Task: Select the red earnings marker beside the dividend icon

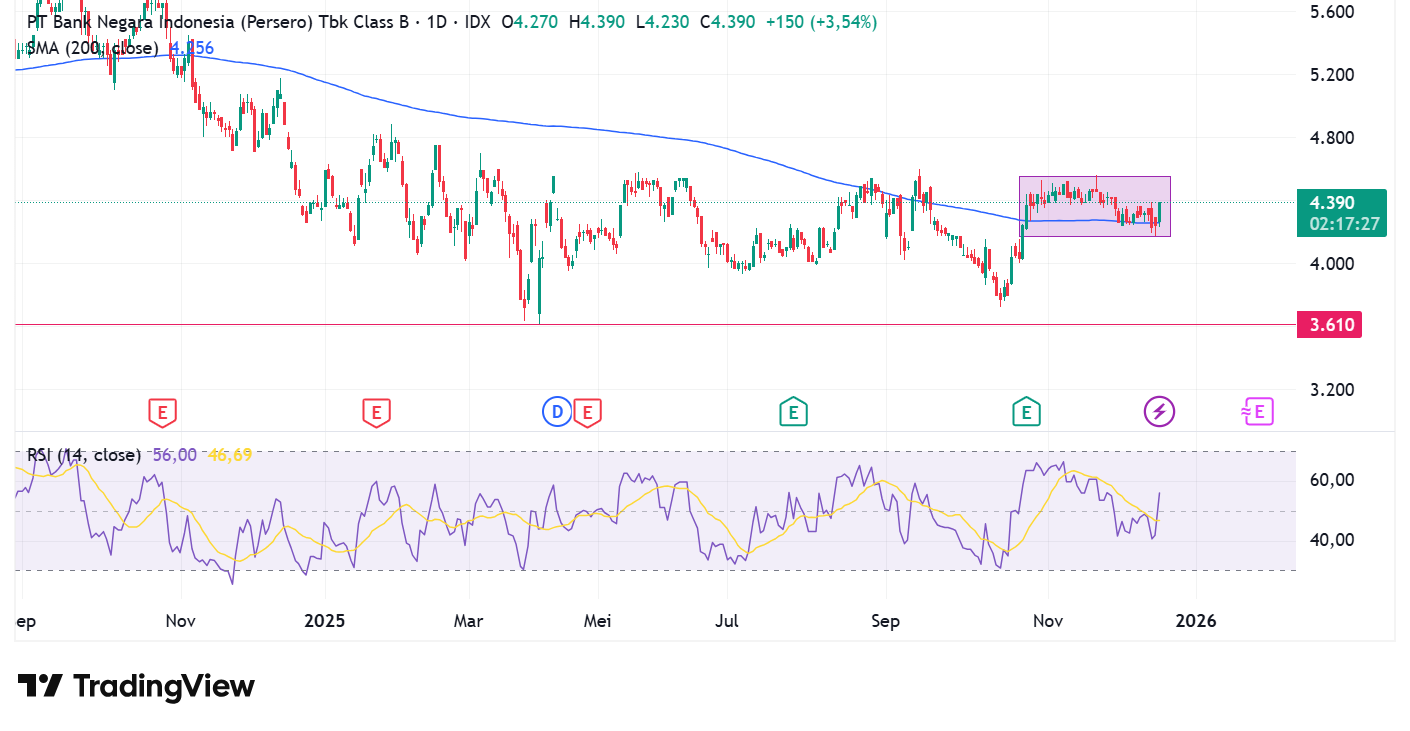Action: [587, 412]
